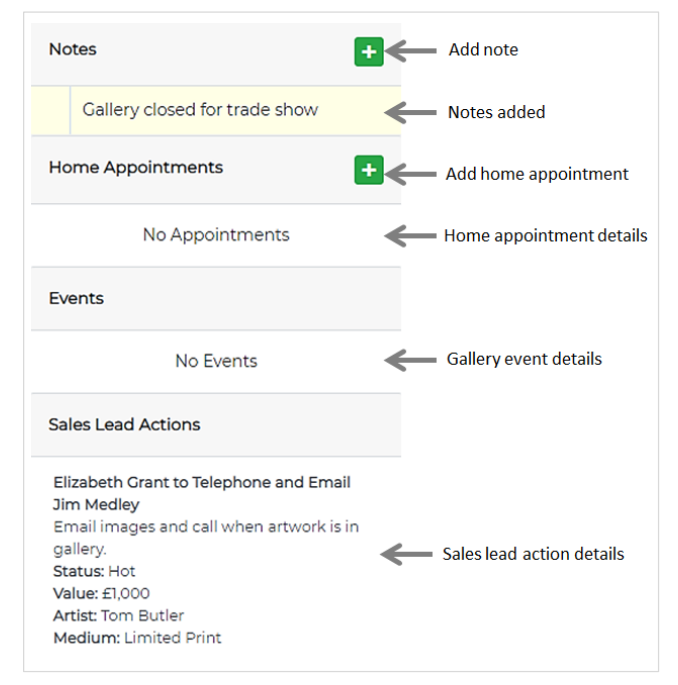Click the green plus beside Home Appointments

tap(369, 170)
